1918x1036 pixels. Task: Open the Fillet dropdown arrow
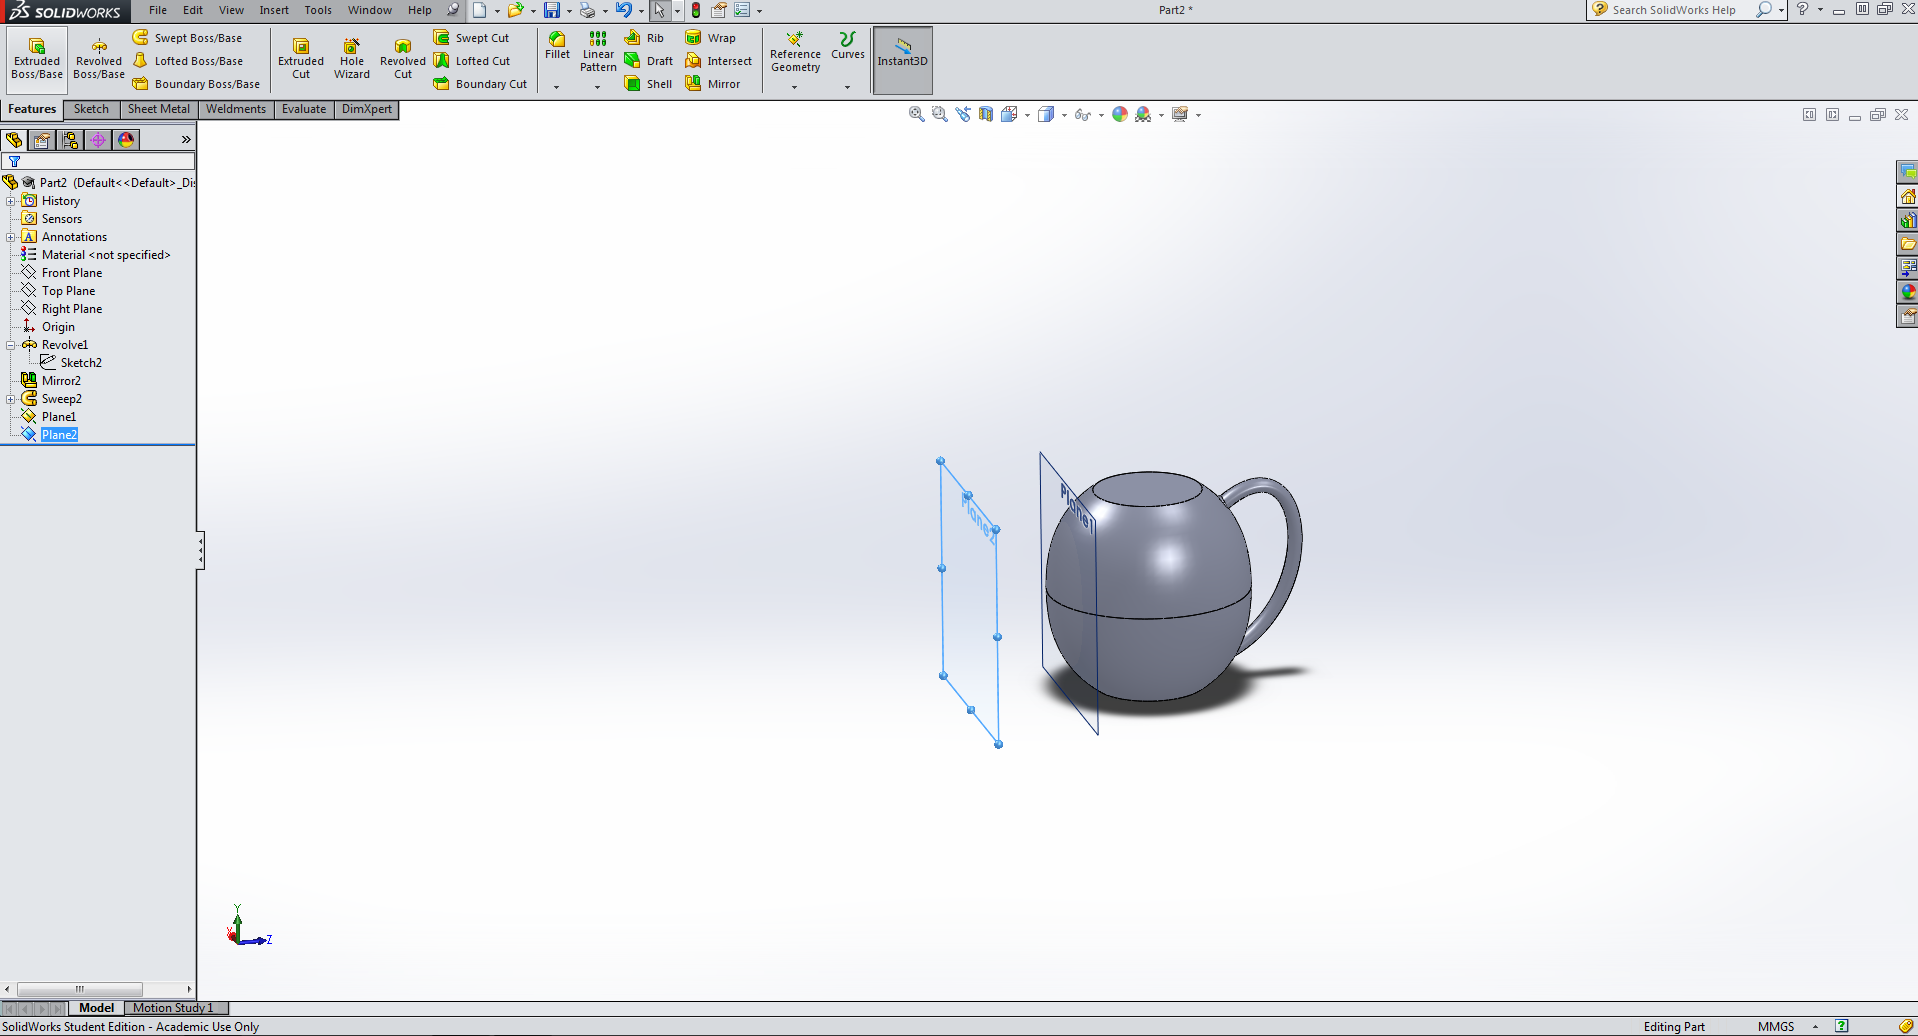557,87
